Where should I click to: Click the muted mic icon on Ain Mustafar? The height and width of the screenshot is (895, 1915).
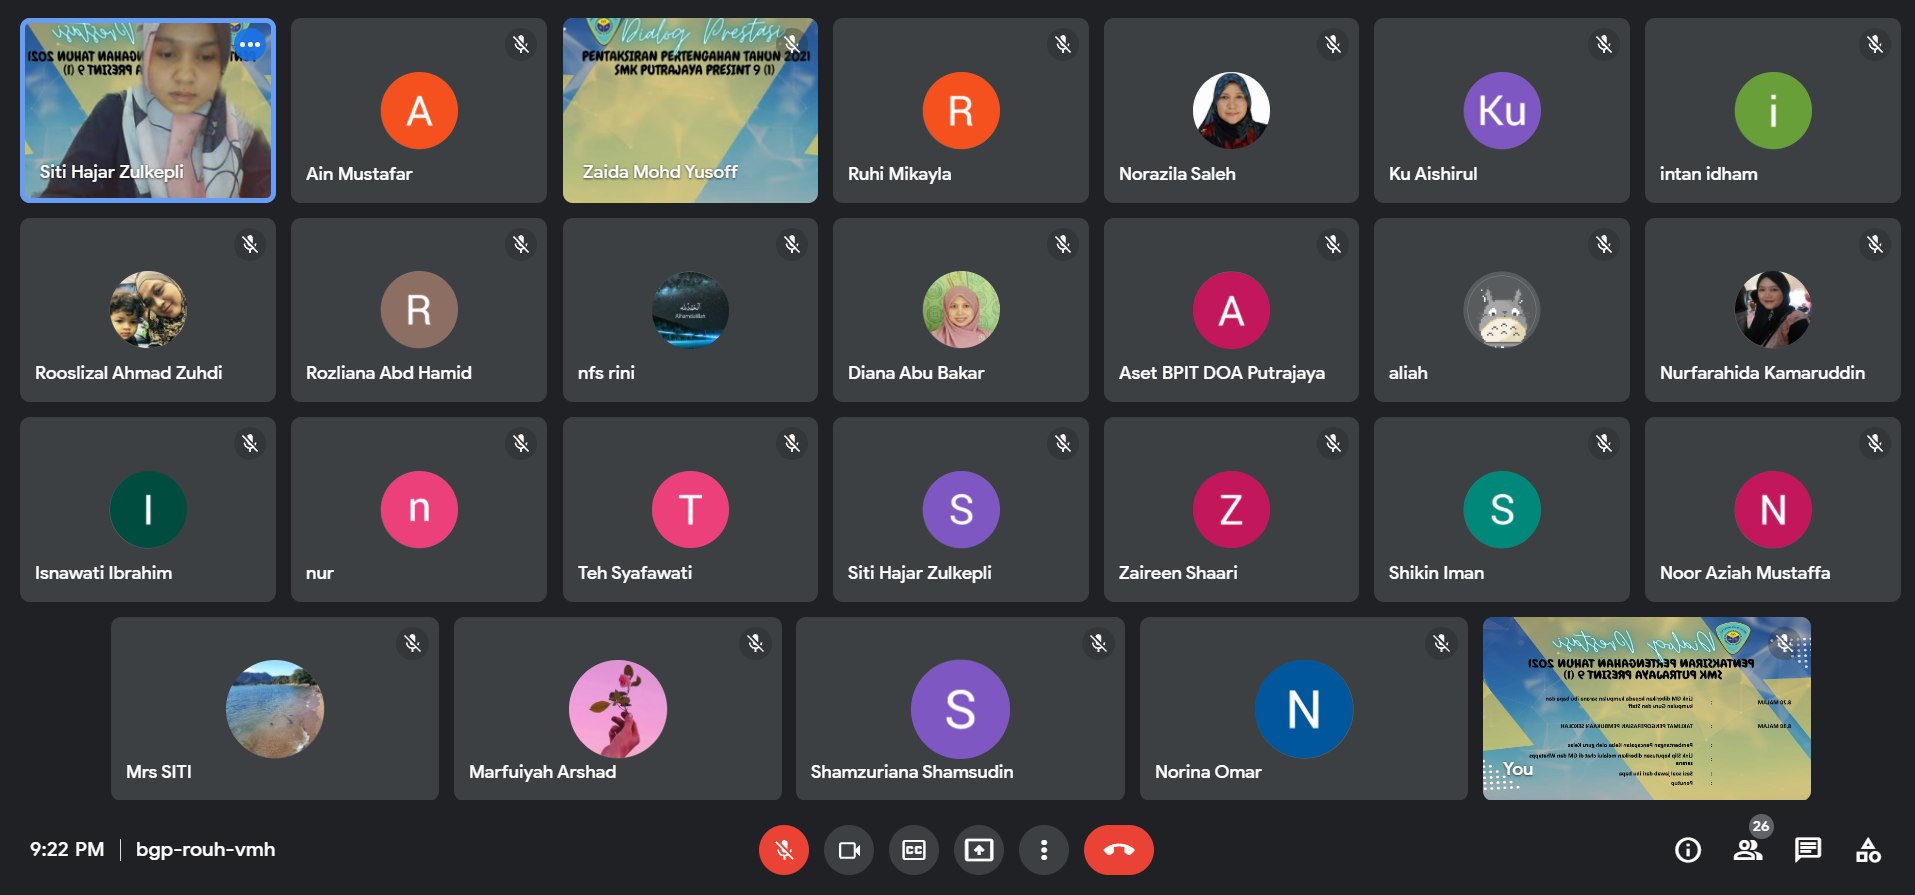point(521,44)
